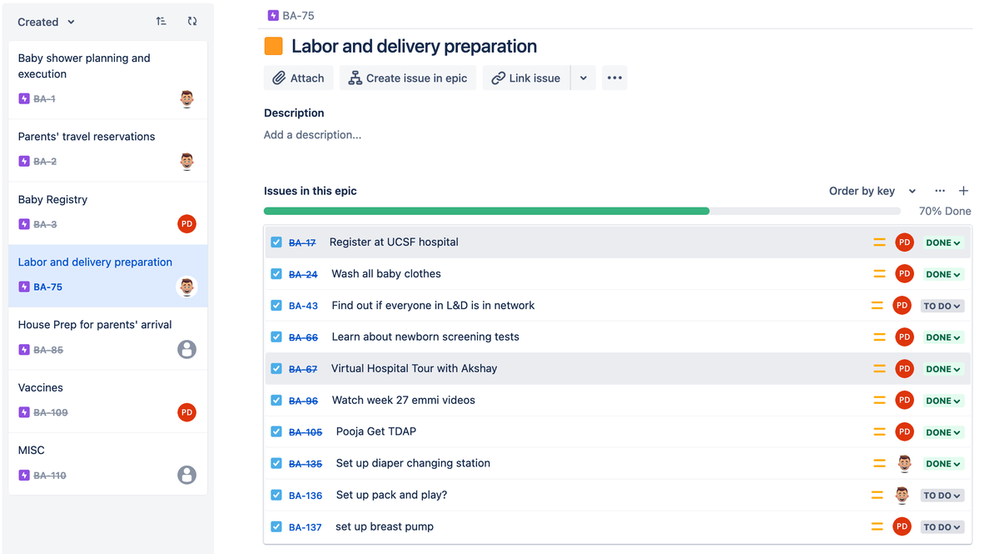Open the Order by key dropdown
Image resolution: width=999 pixels, height=554 pixels.
(x=872, y=191)
